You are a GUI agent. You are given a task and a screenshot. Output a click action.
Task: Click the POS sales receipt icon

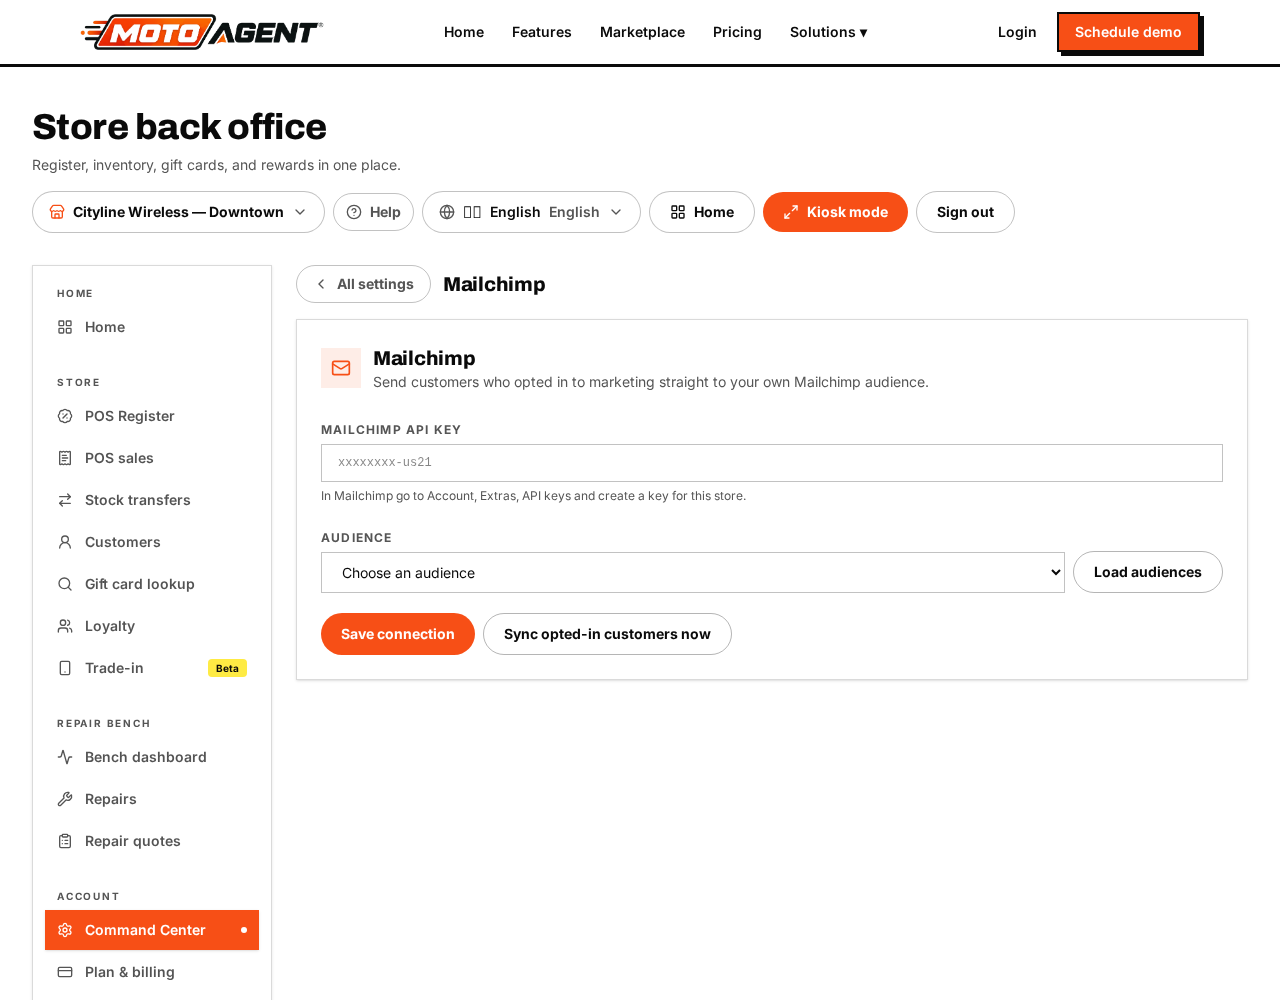pyautogui.click(x=65, y=458)
